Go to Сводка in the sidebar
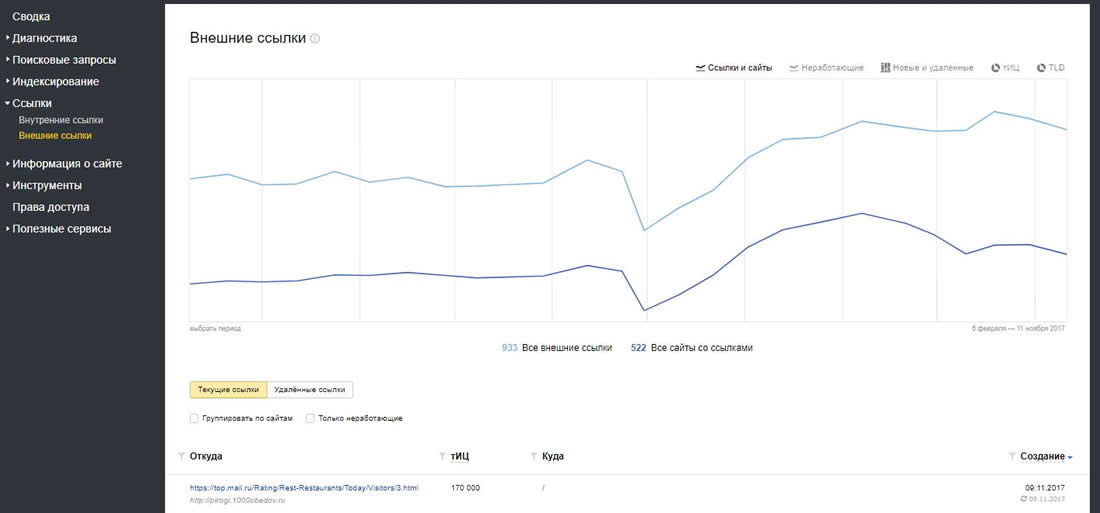The width and height of the screenshot is (1100, 513). pyautogui.click(x=31, y=17)
